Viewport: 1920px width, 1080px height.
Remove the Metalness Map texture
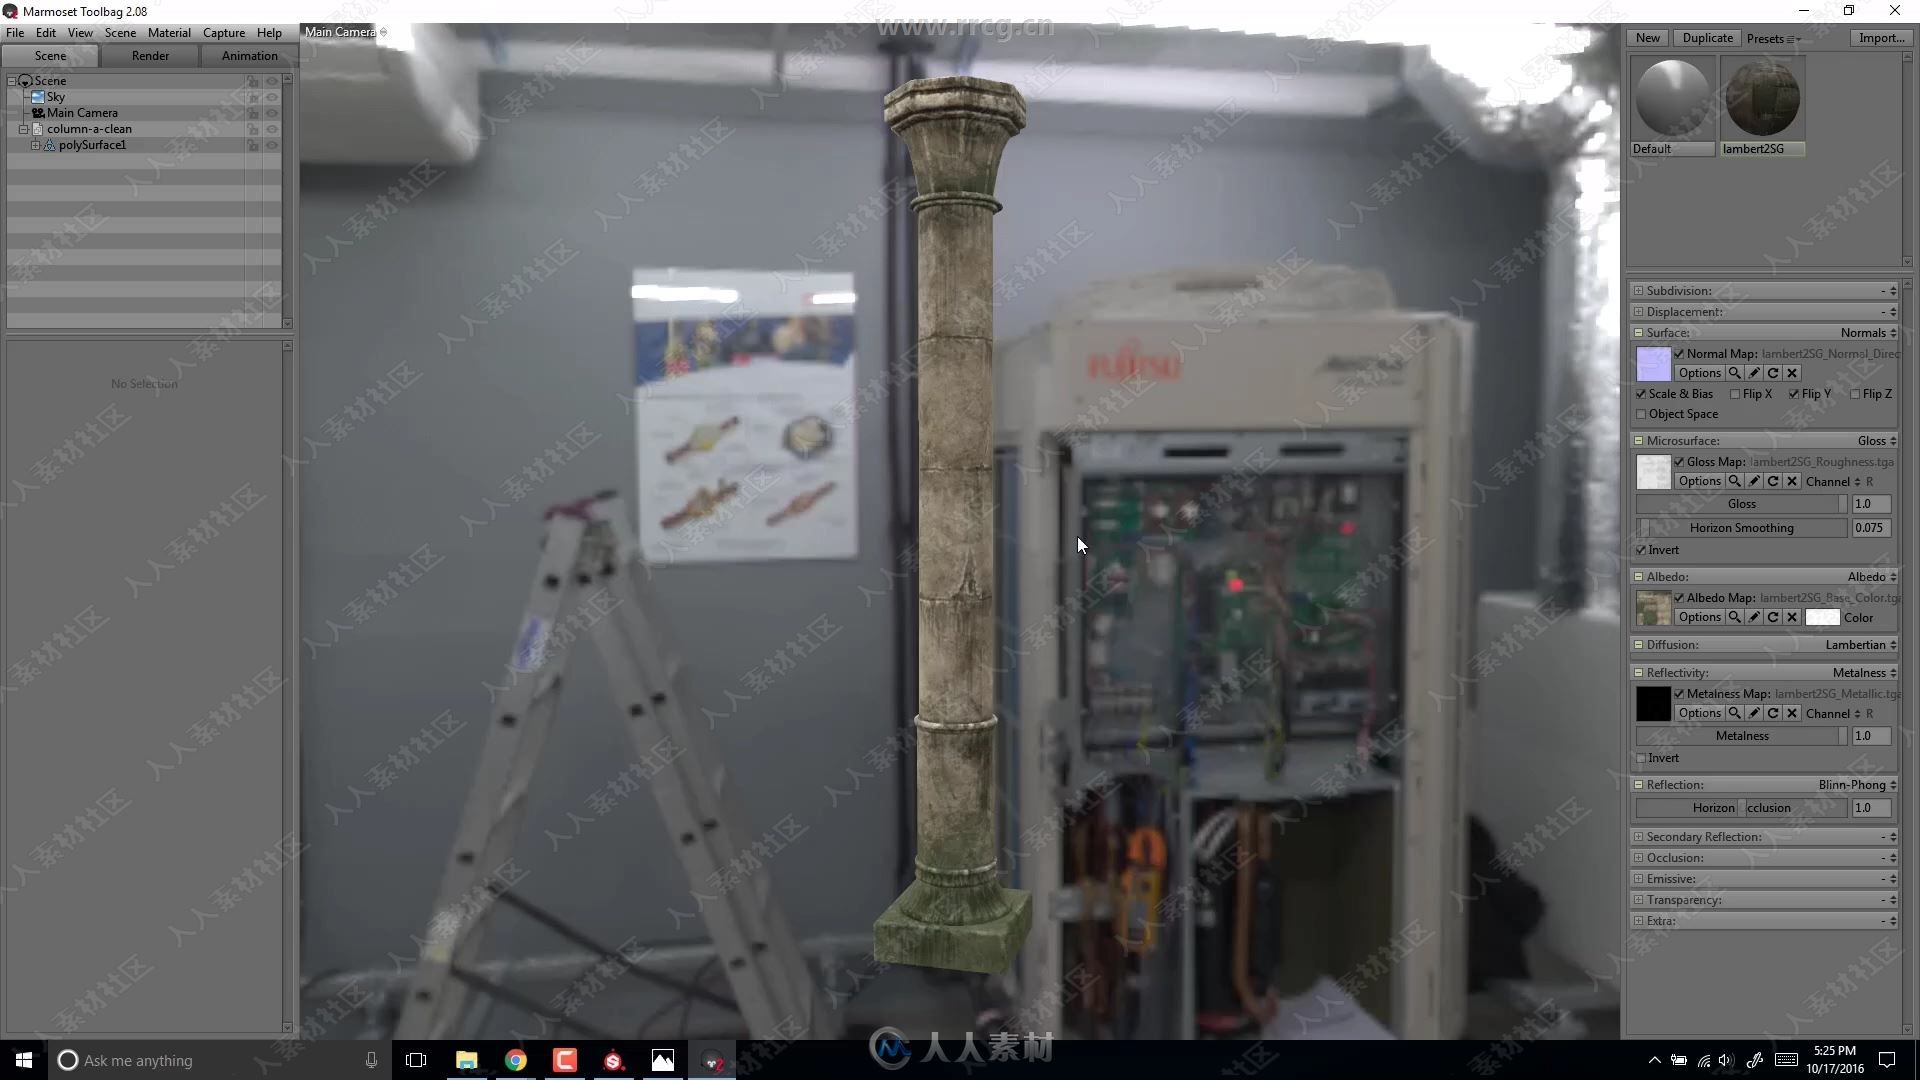pyautogui.click(x=1792, y=713)
